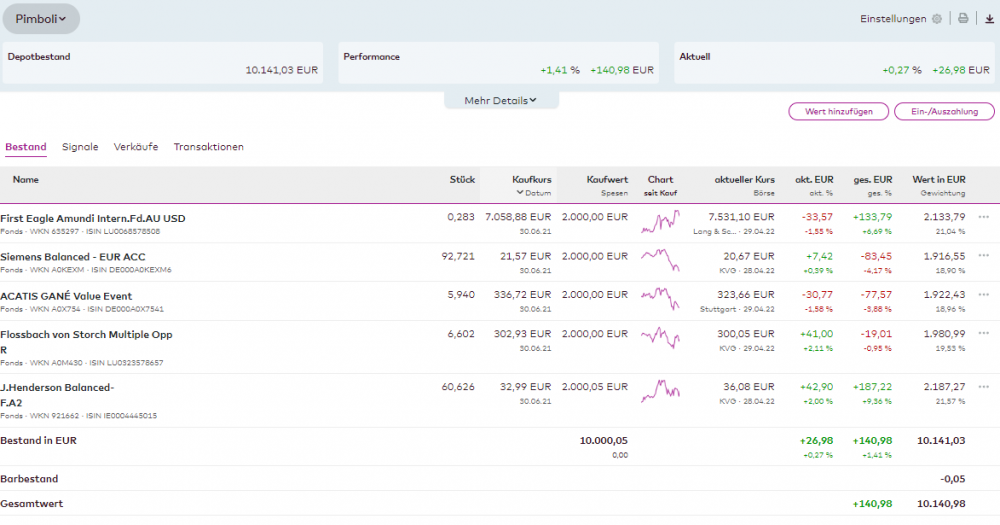
Task: Open First Eagle Amundi fund chart thumbnail
Action: [660, 222]
